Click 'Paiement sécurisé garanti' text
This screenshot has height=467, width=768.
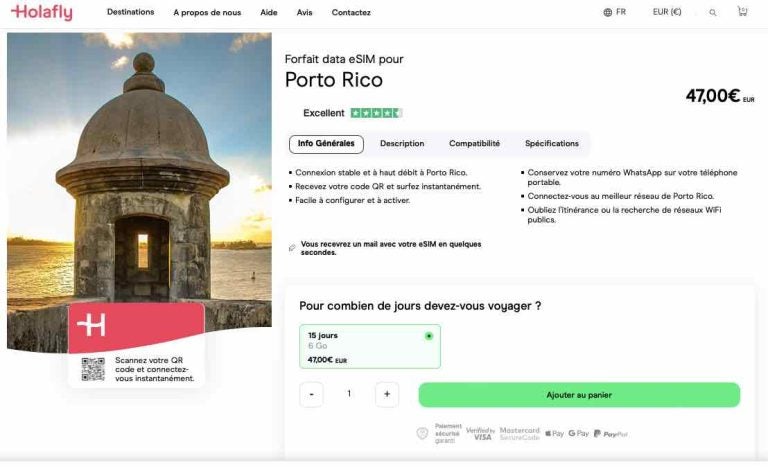448,434
